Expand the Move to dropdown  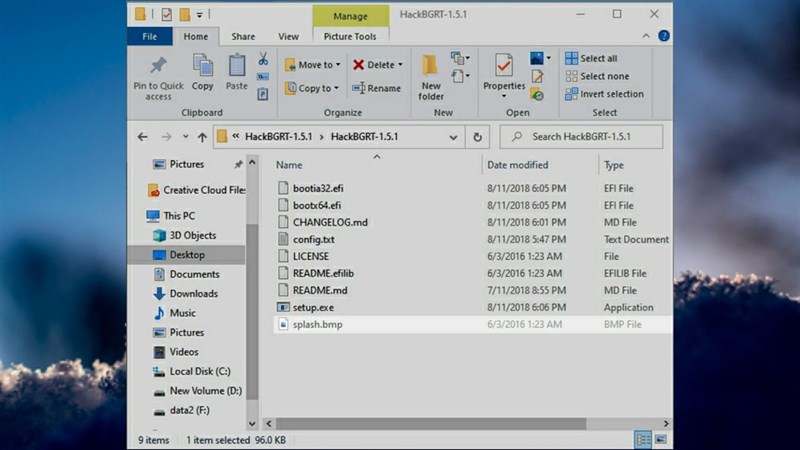click(313, 65)
